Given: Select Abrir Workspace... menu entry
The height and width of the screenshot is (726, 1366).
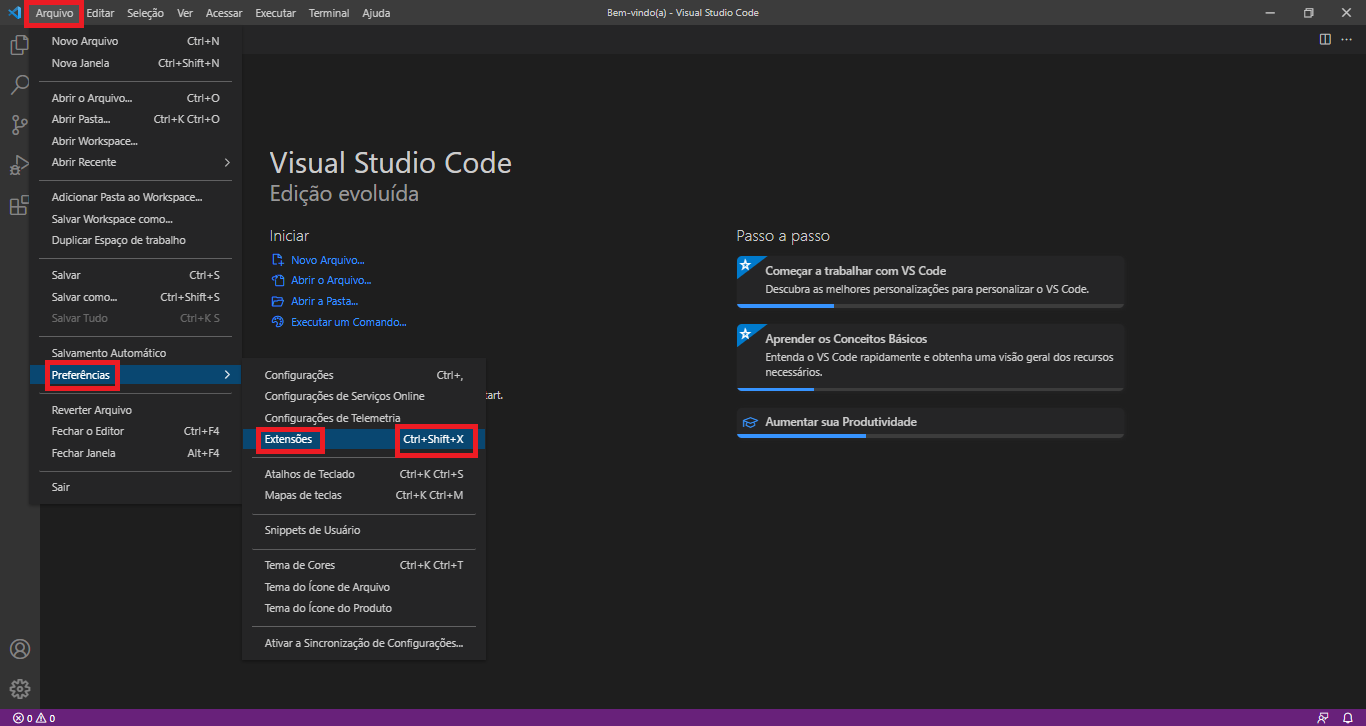Looking at the screenshot, I should [x=135, y=141].
